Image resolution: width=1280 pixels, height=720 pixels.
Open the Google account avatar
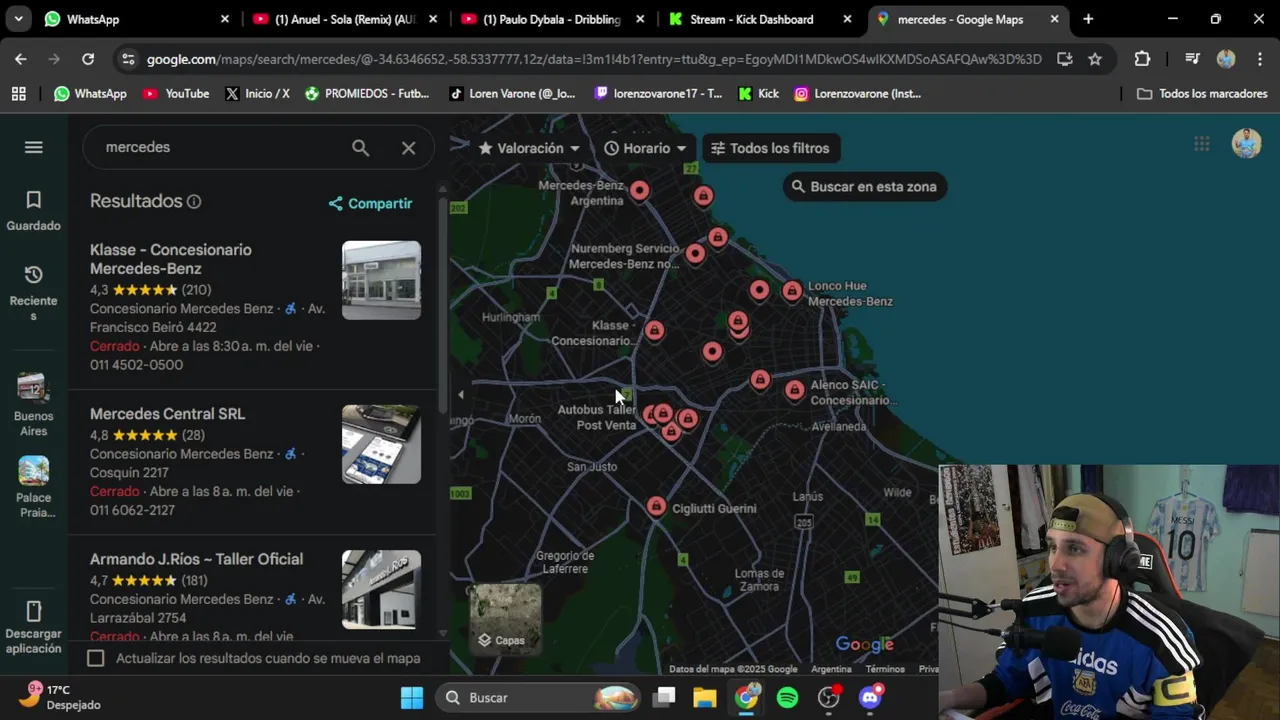pos(1246,143)
